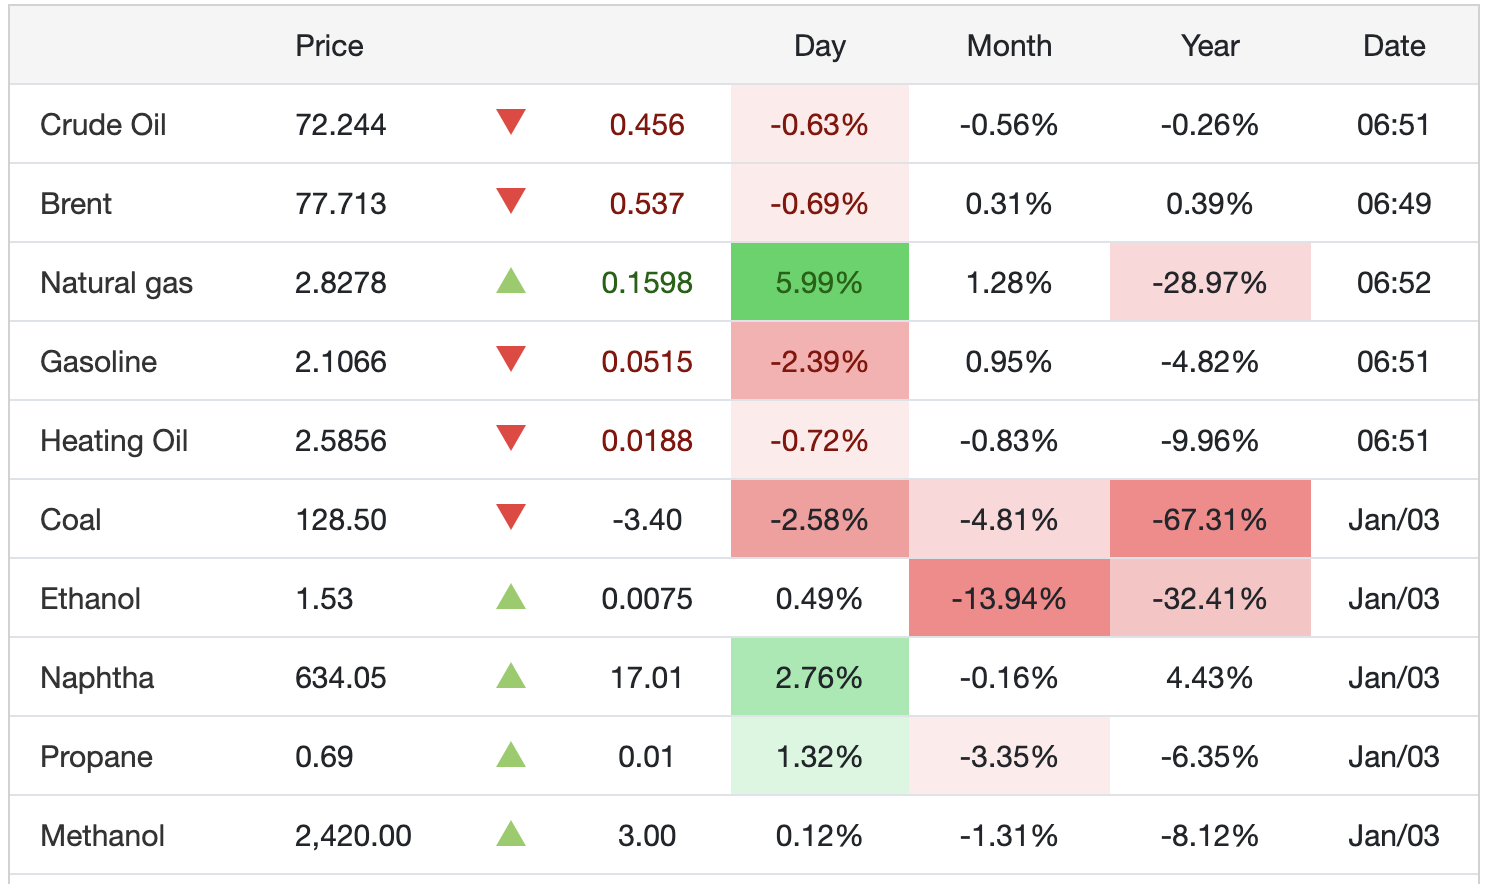This screenshot has height=884, width=1488.
Task: Click the green up arrow for Natural gas
Action: point(511,280)
